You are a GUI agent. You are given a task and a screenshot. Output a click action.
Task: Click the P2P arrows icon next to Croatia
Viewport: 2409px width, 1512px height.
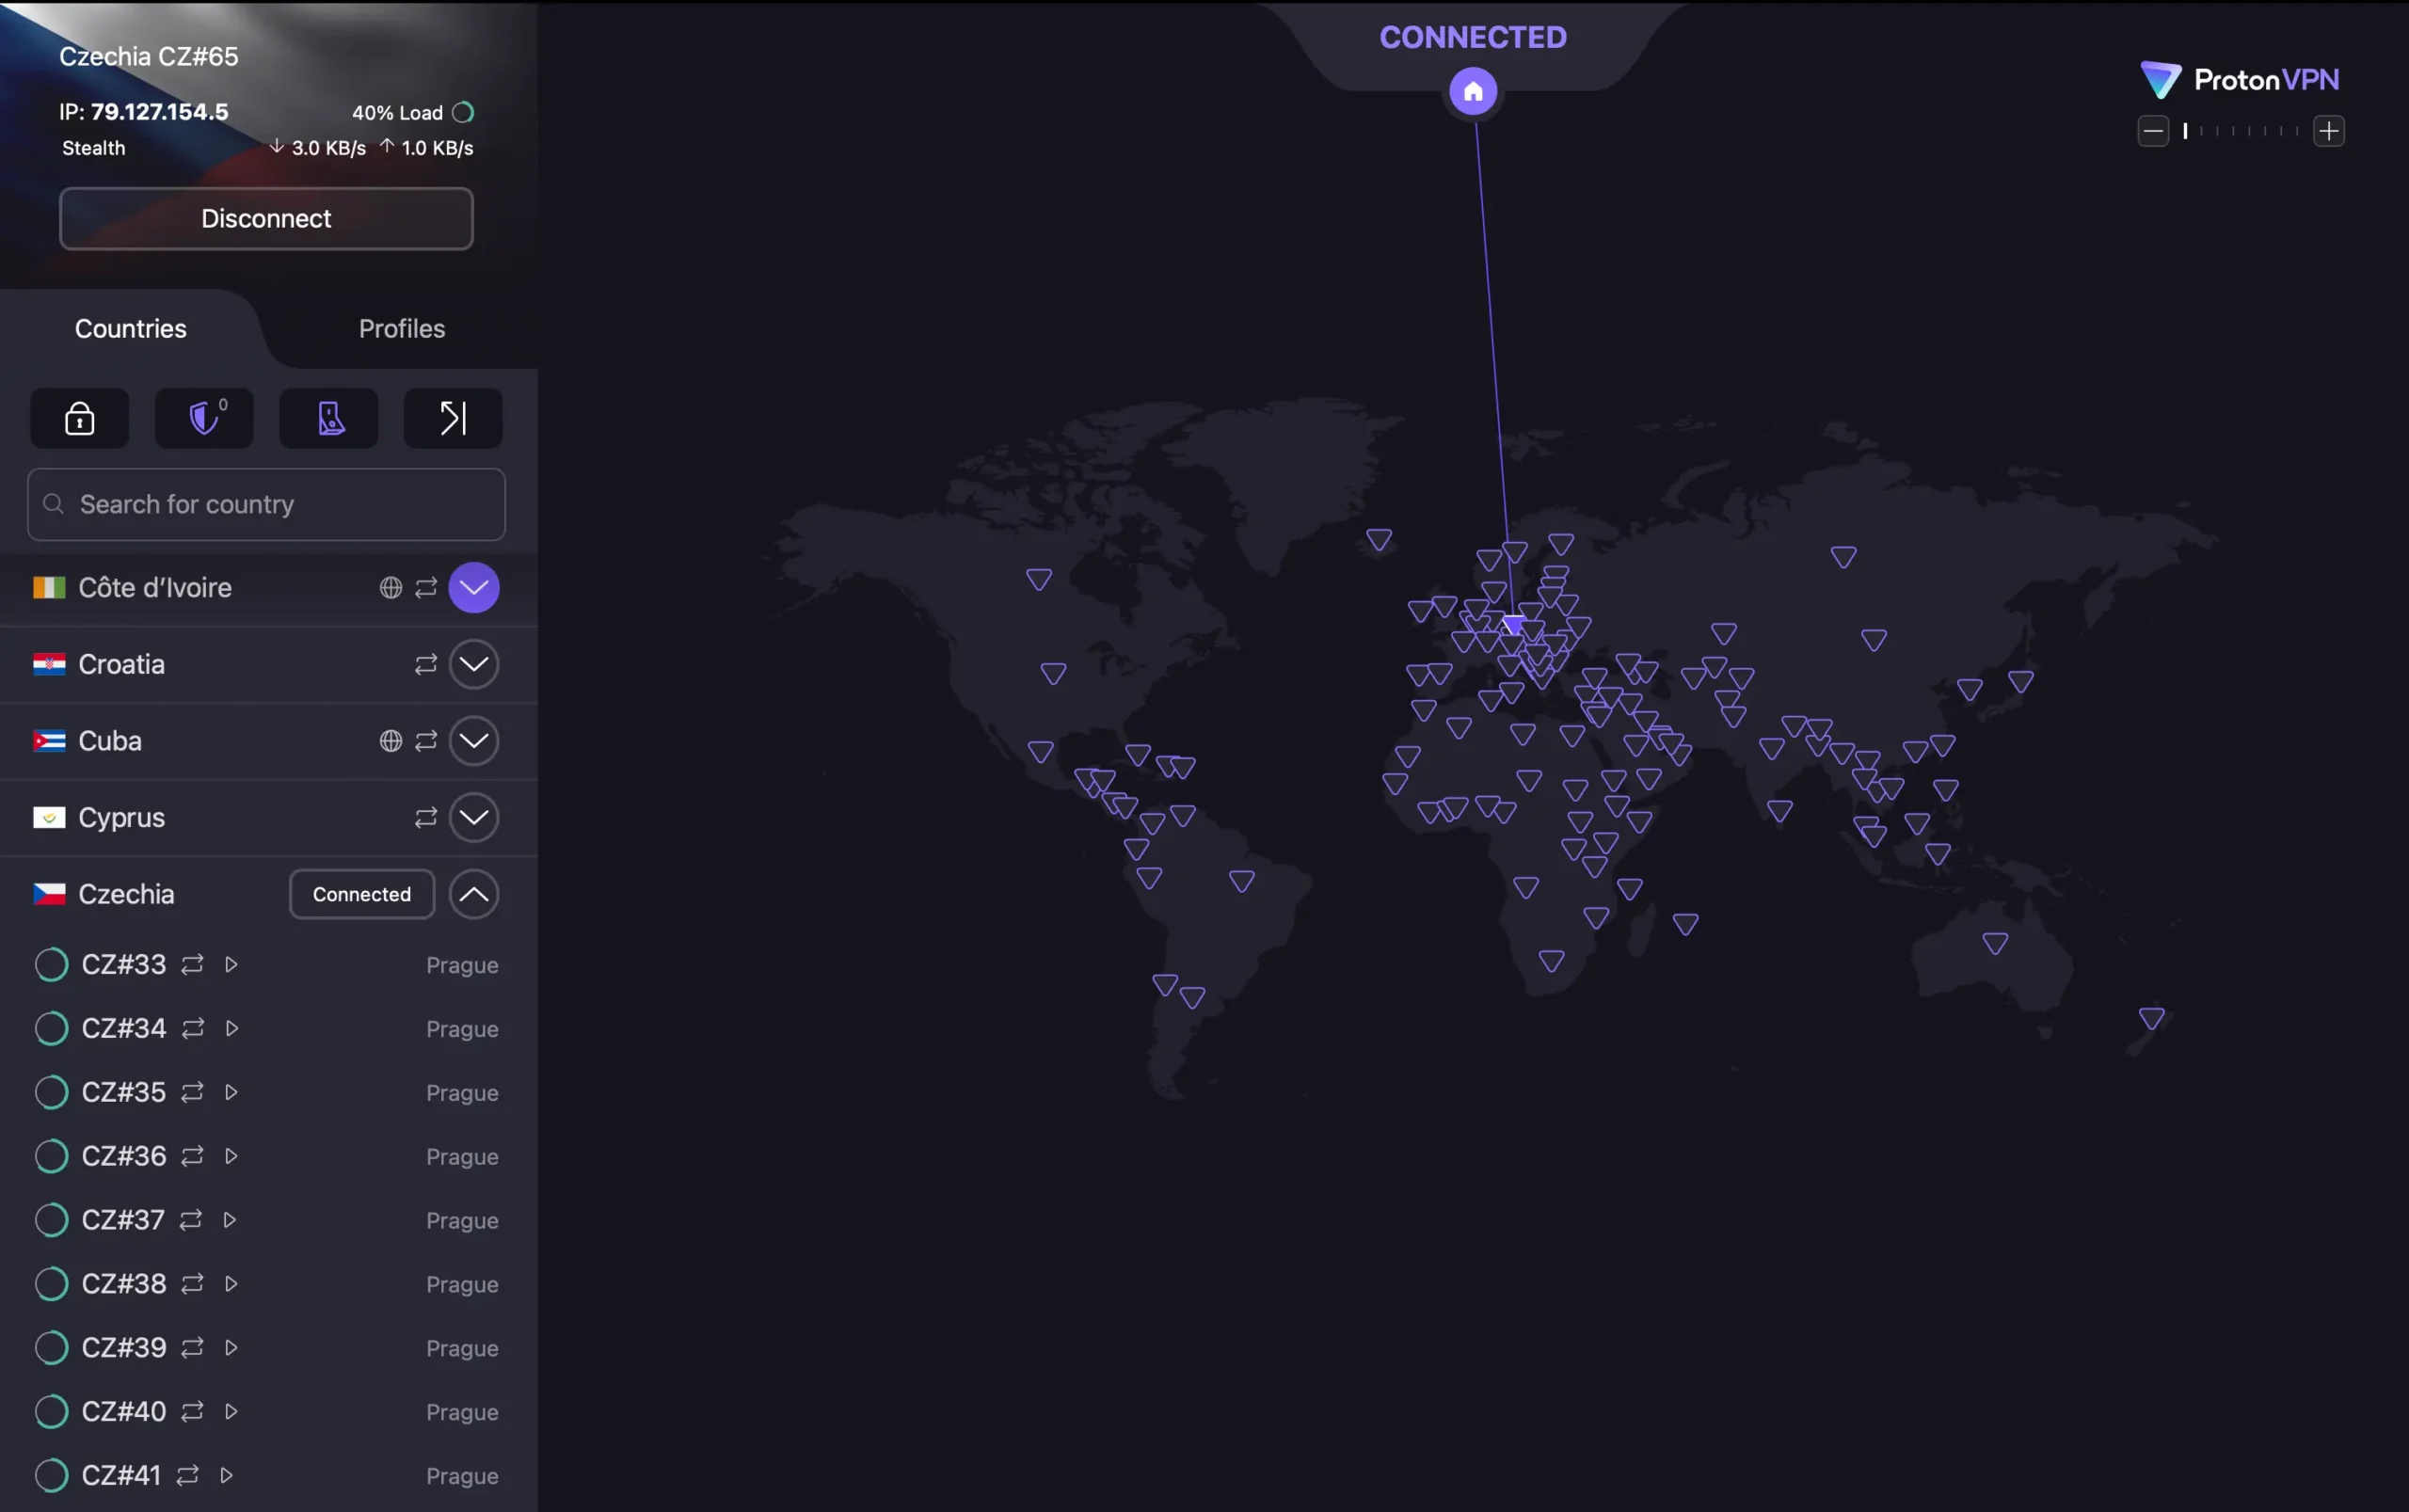click(426, 664)
